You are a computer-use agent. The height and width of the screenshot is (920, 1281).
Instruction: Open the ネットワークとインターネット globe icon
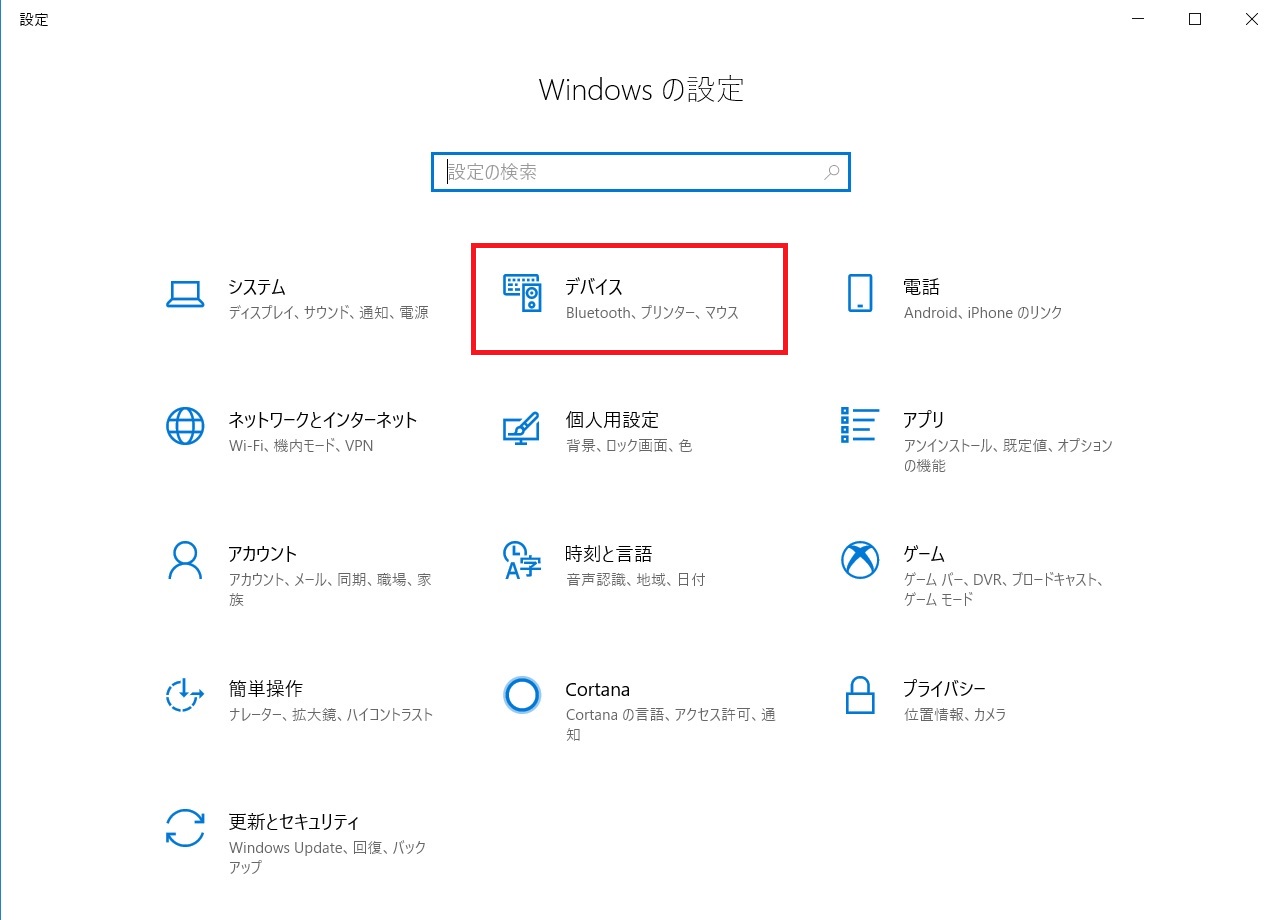tap(185, 426)
